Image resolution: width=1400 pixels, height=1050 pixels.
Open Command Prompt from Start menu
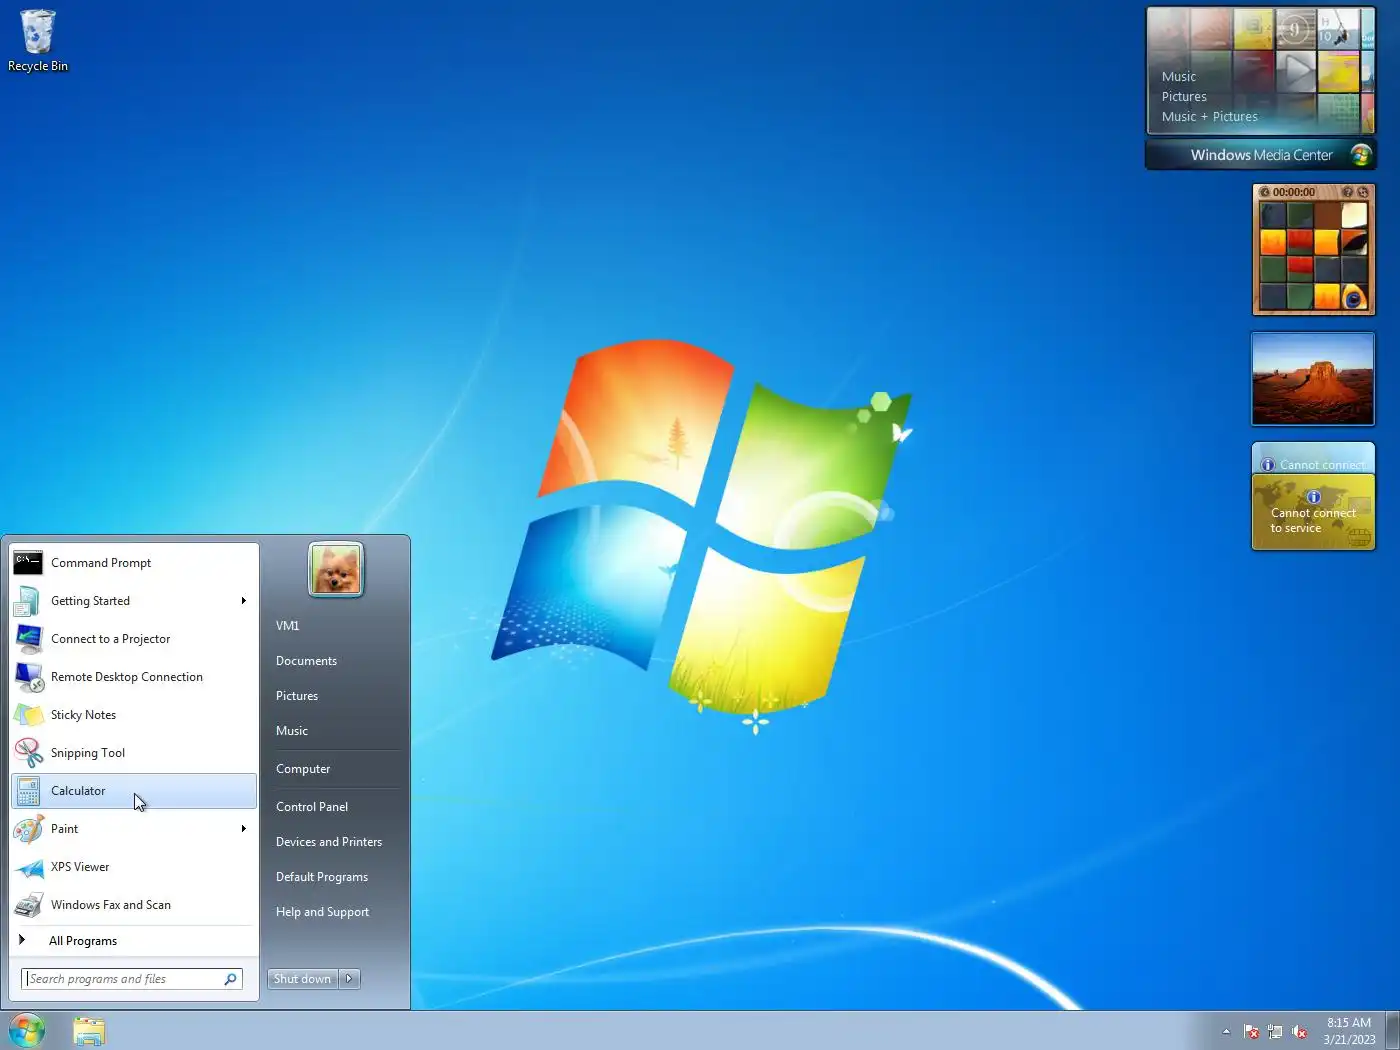pos(134,563)
